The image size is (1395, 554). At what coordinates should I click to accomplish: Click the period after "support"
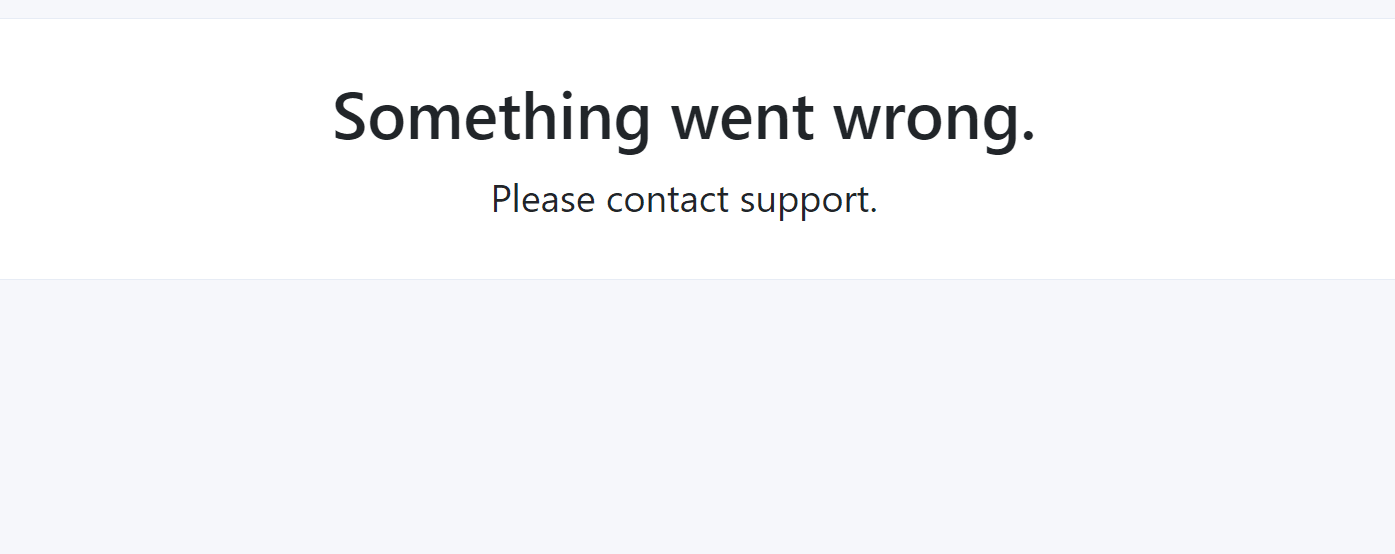873,212
